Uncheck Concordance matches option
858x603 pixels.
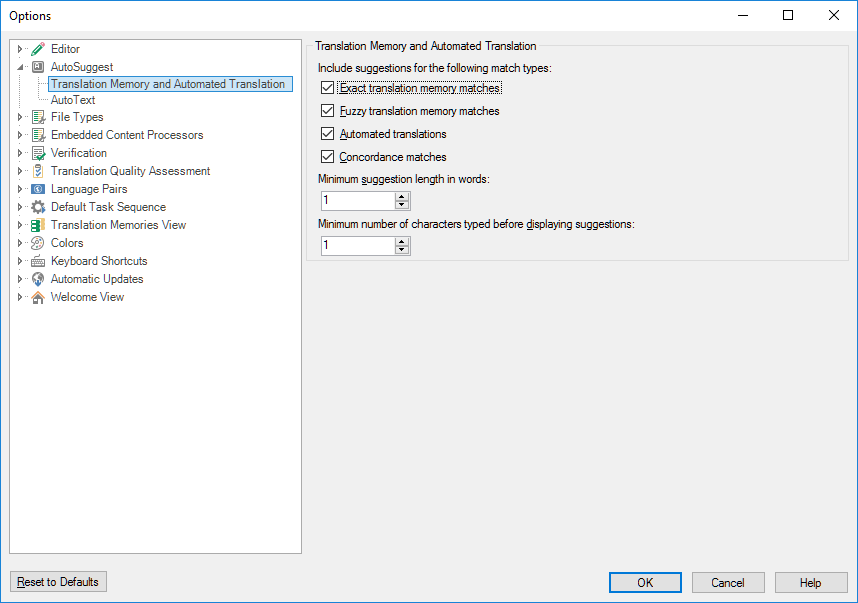328,157
